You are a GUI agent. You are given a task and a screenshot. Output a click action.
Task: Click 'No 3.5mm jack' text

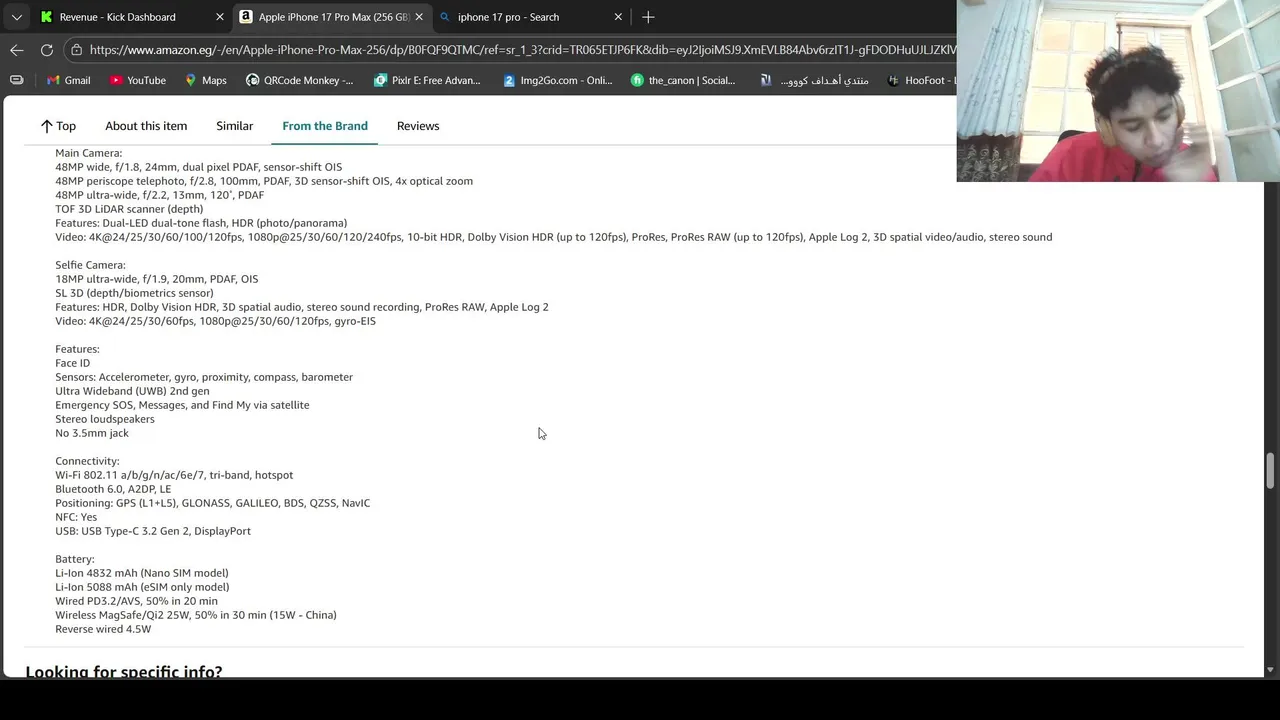92,433
